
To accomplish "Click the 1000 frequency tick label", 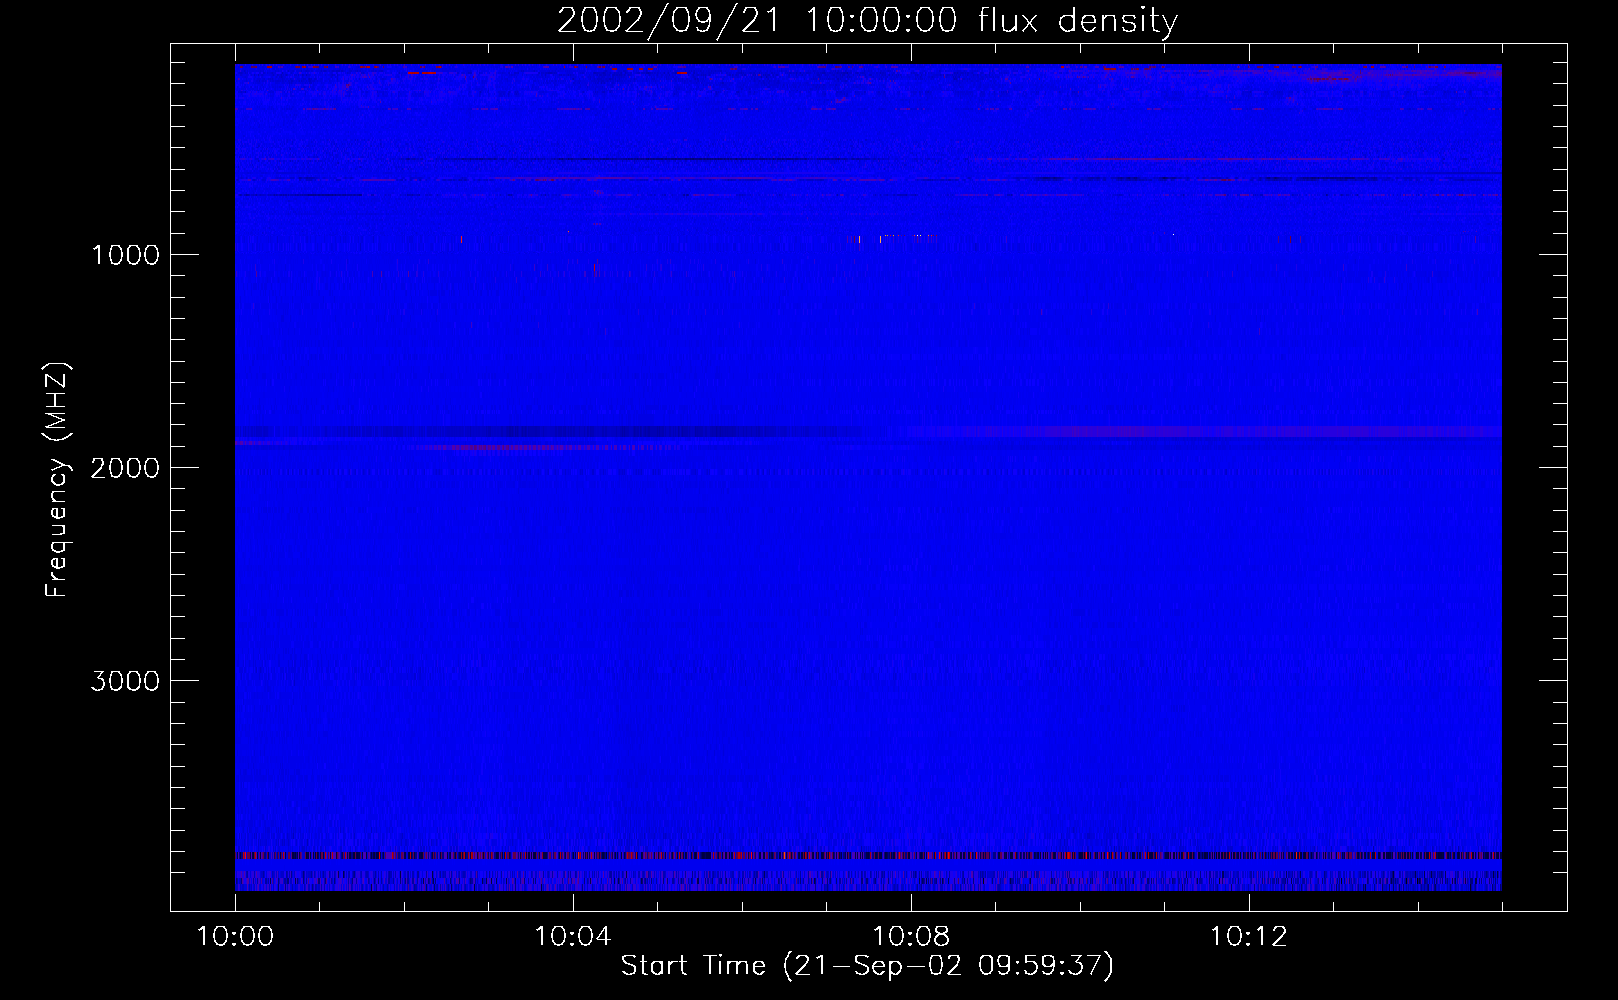I will (x=125, y=255).
